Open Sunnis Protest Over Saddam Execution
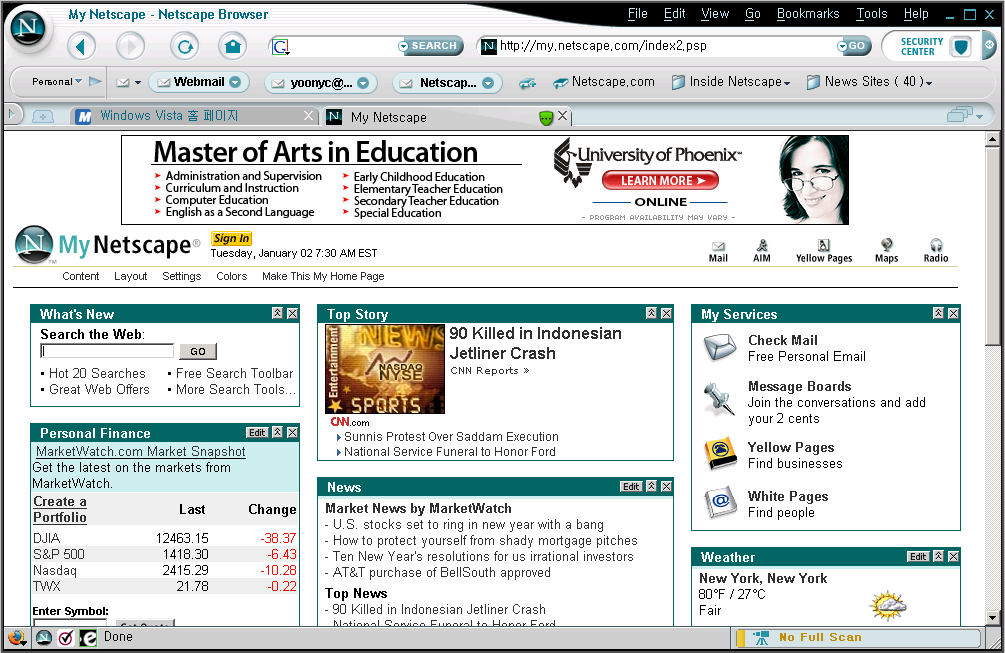This screenshot has width=1005, height=653. click(451, 436)
